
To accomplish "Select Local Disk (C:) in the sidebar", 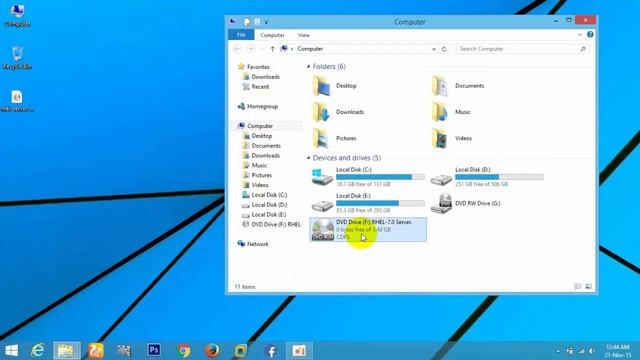I will click(269, 195).
